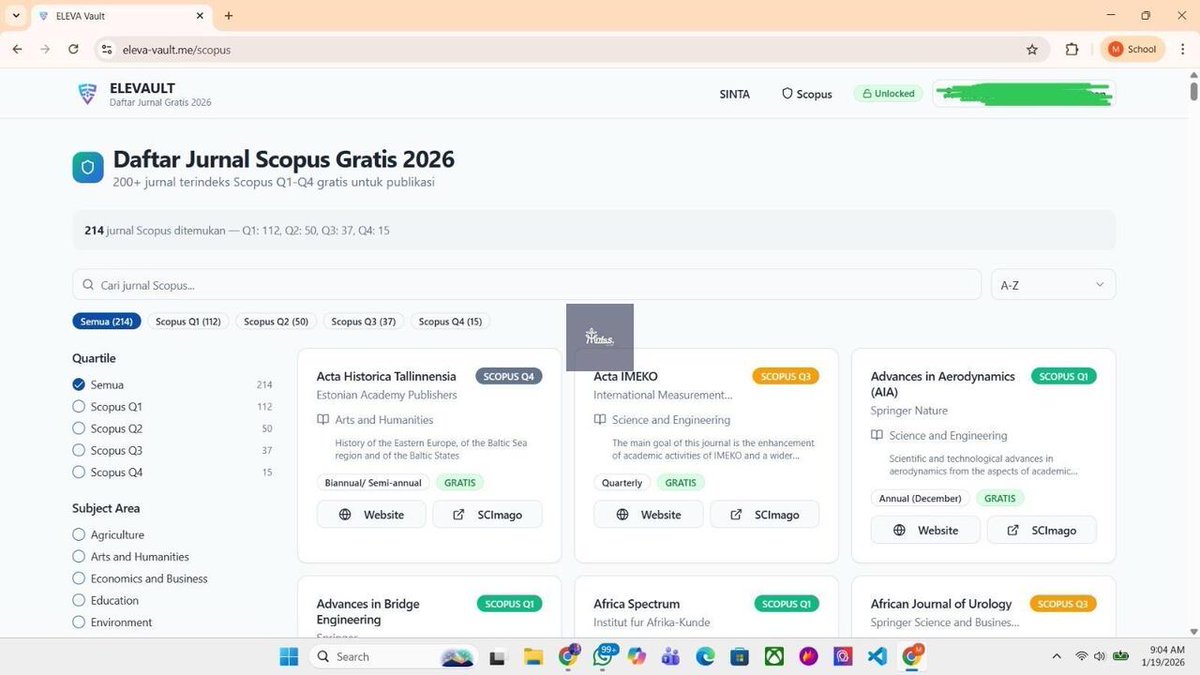Select the Education subject area radio
Image resolution: width=1200 pixels, height=675 pixels.
(x=79, y=600)
